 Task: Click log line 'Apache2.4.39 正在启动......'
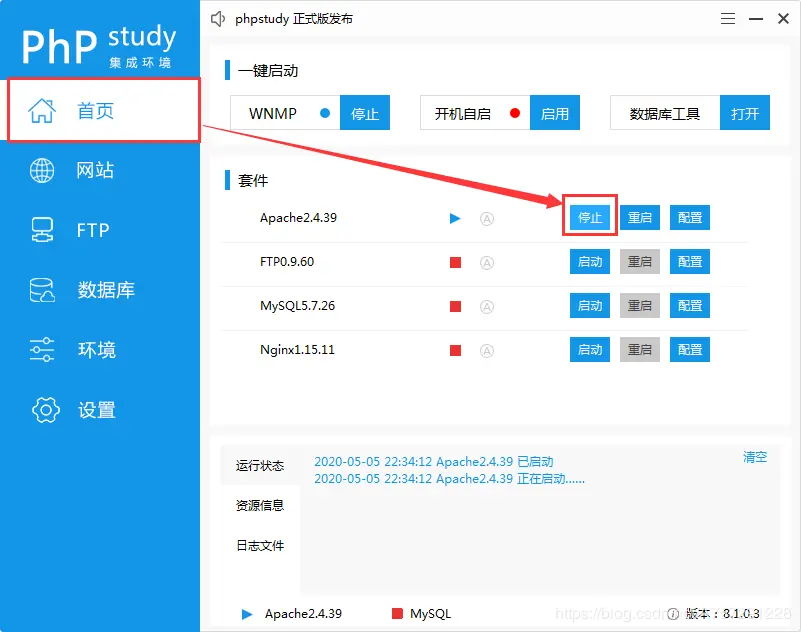tap(450, 479)
